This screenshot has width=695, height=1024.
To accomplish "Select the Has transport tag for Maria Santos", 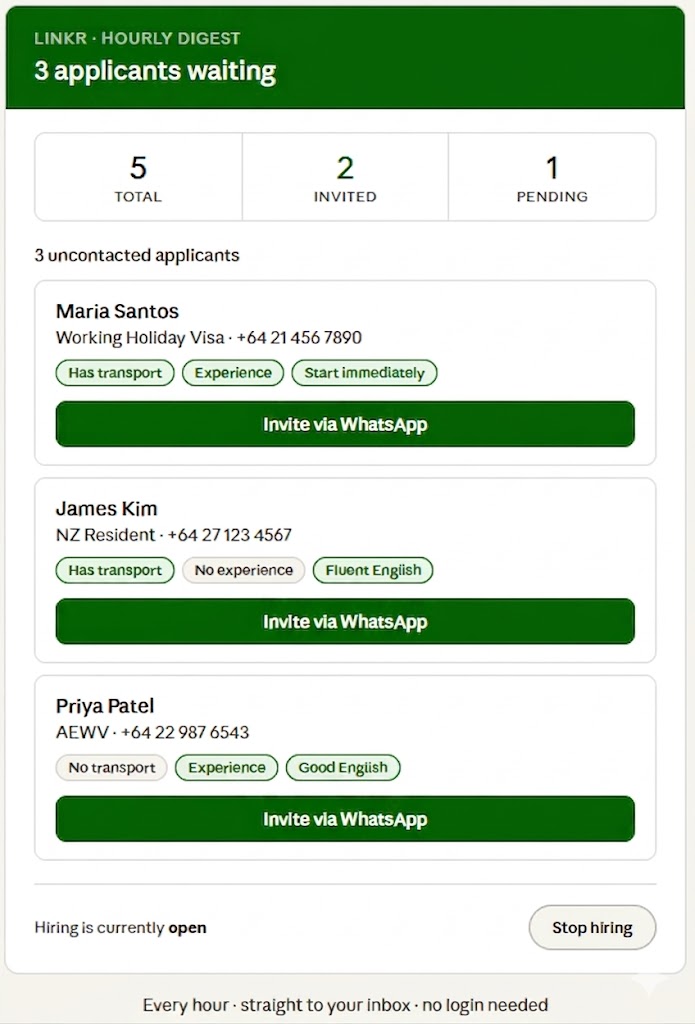I will point(114,372).
